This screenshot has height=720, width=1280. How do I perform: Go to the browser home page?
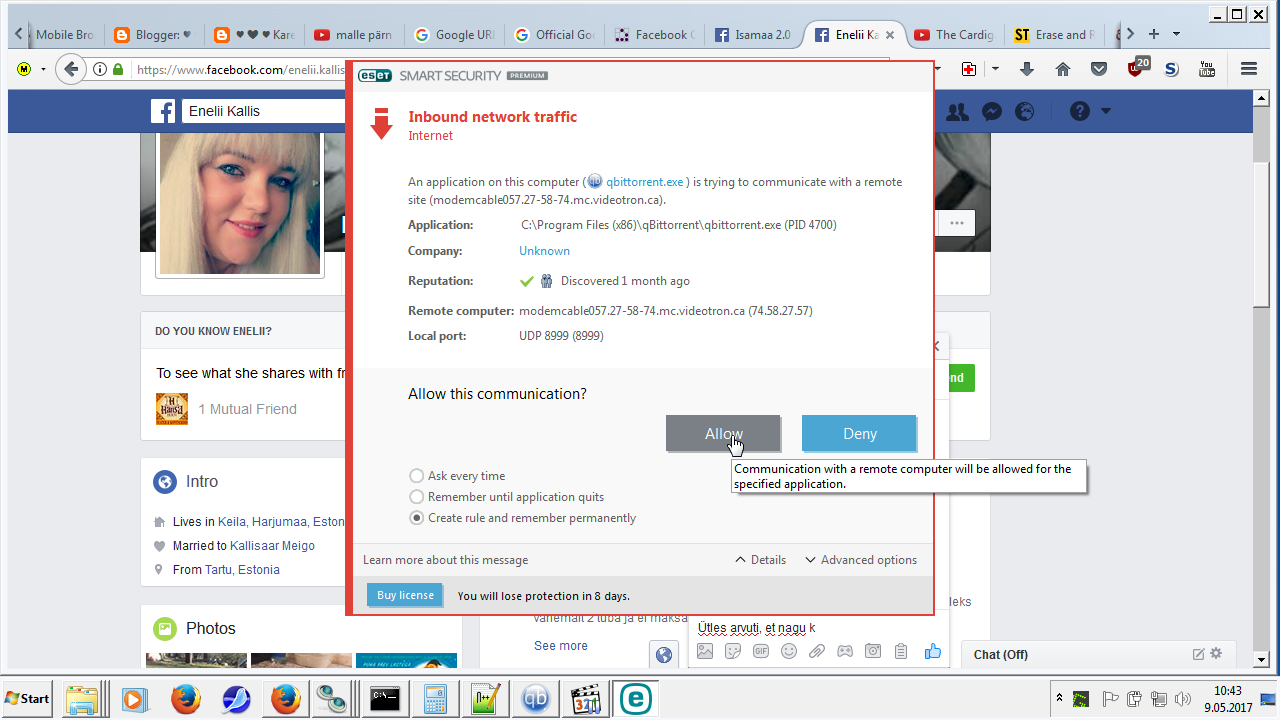(1063, 69)
